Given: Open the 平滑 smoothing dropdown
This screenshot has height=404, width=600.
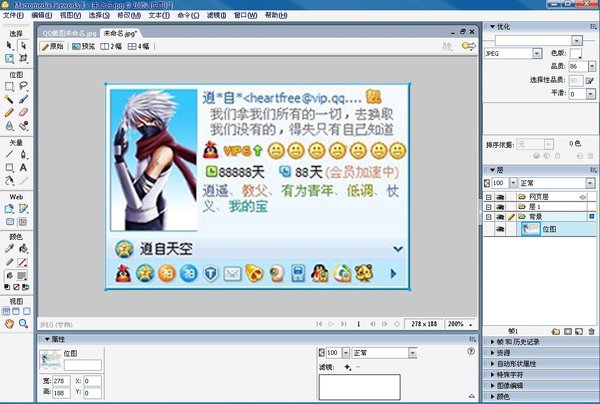Looking at the screenshot, I should coord(591,94).
